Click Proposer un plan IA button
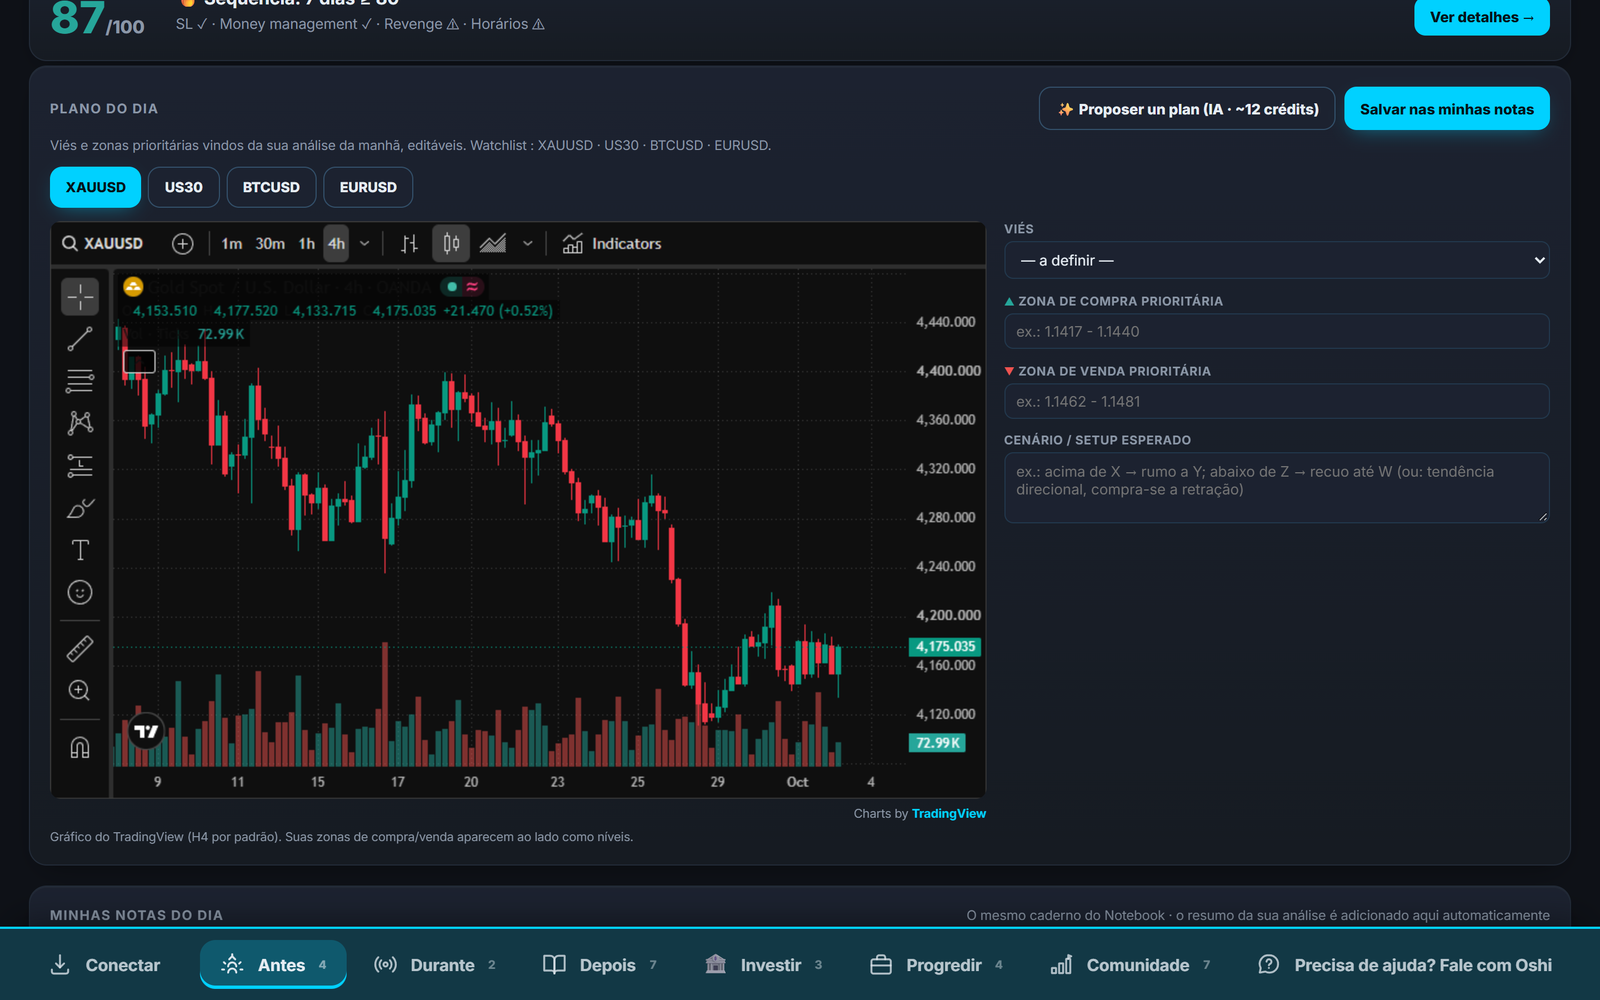Screen dimensions: 1600x1000 [x=1187, y=109]
